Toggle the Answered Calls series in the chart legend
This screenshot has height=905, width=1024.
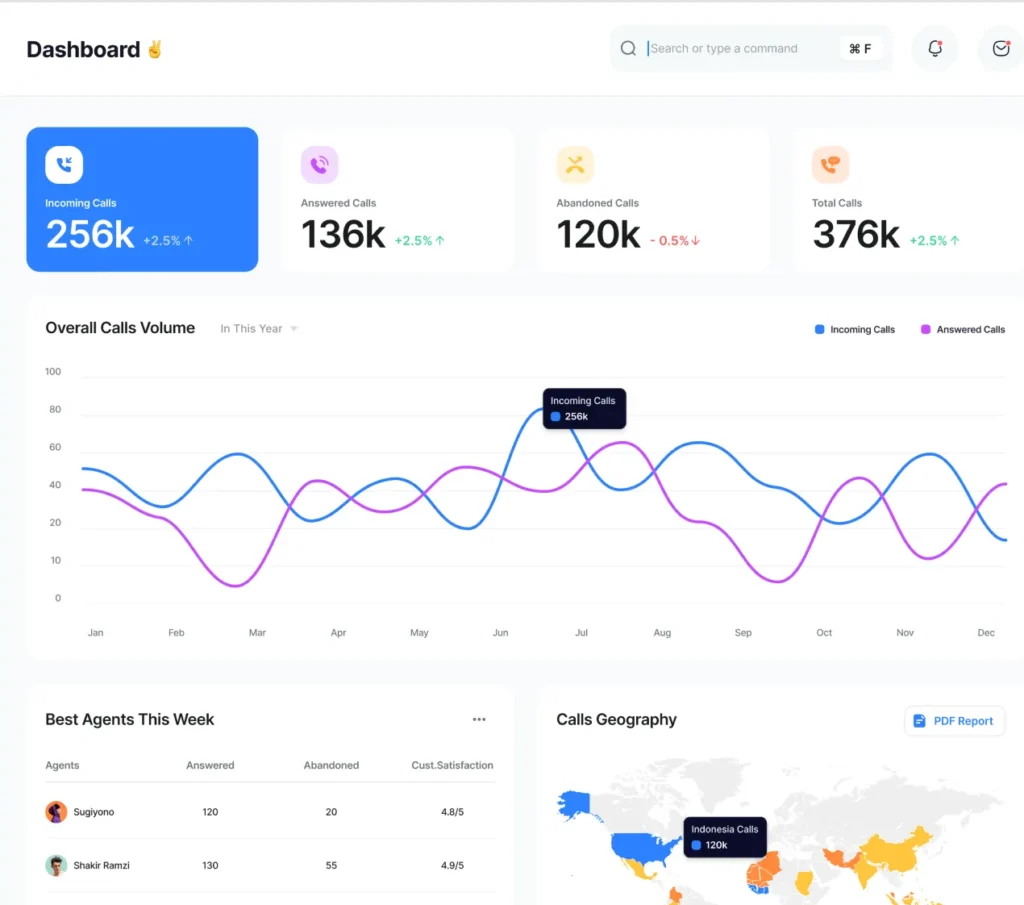962,328
